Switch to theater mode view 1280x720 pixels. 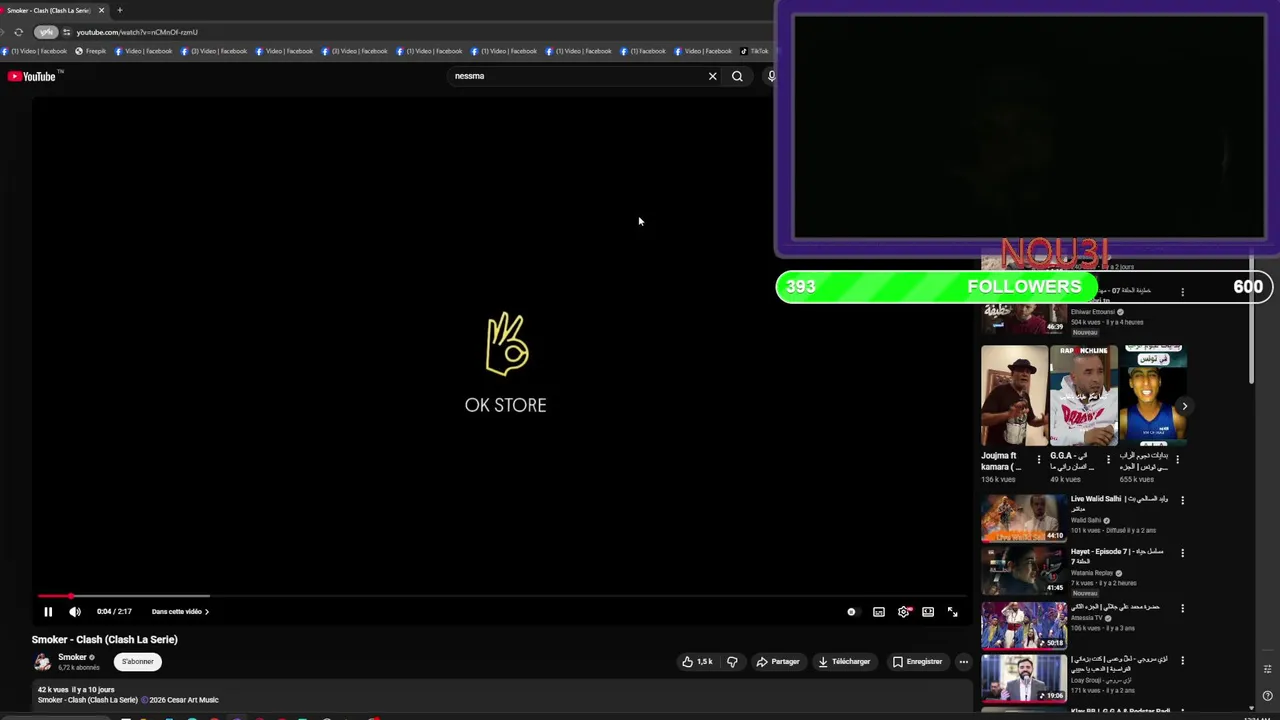click(x=928, y=612)
